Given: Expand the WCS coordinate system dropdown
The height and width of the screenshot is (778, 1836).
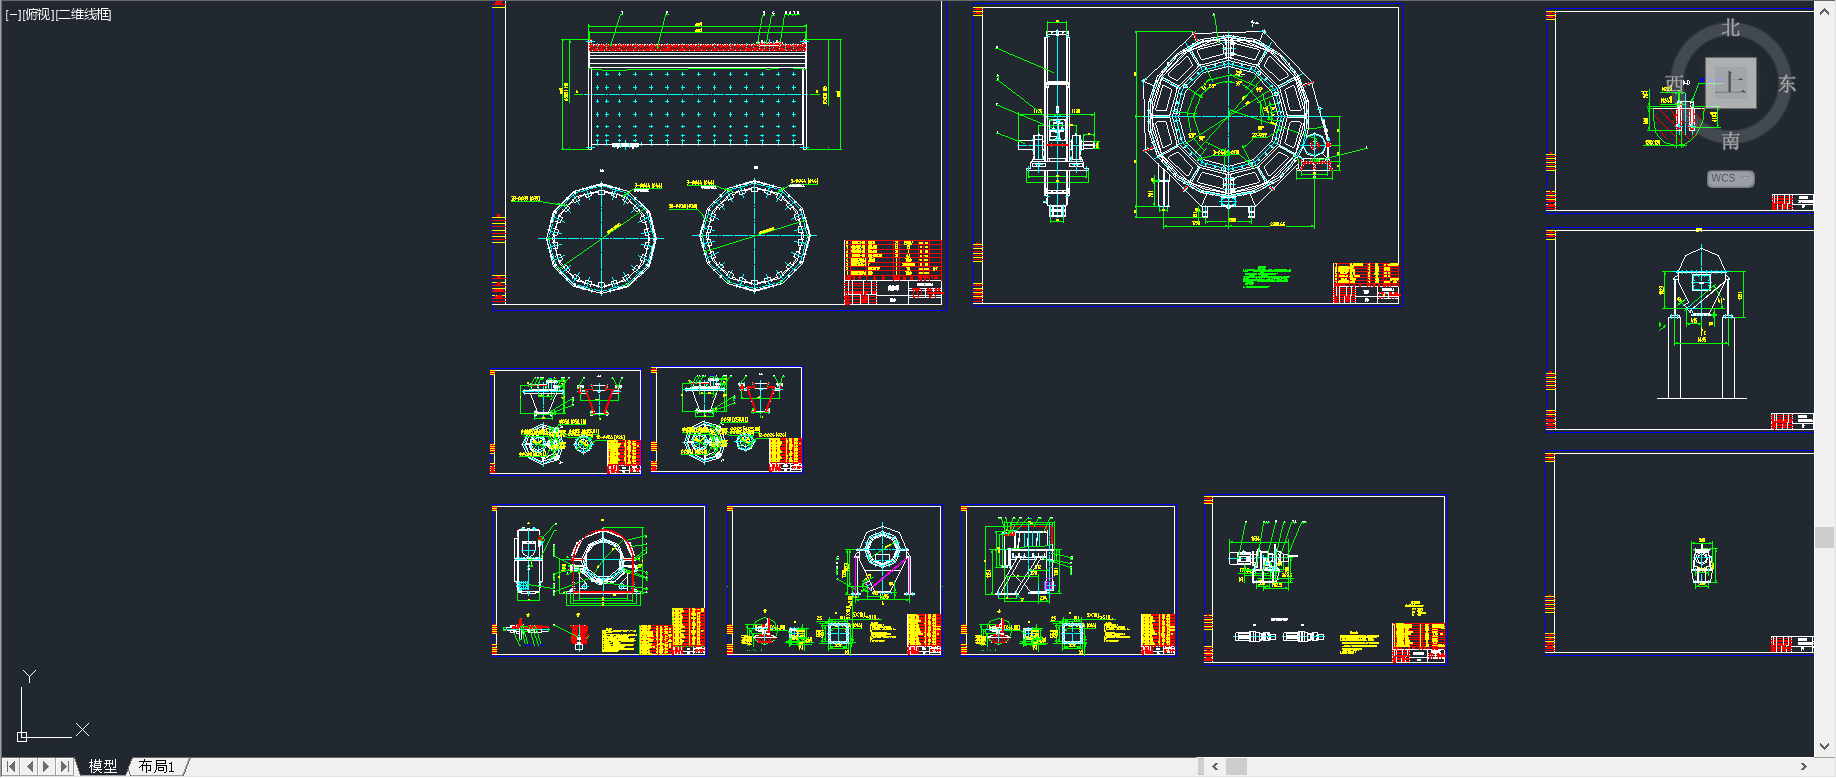Looking at the screenshot, I should [1730, 179].
